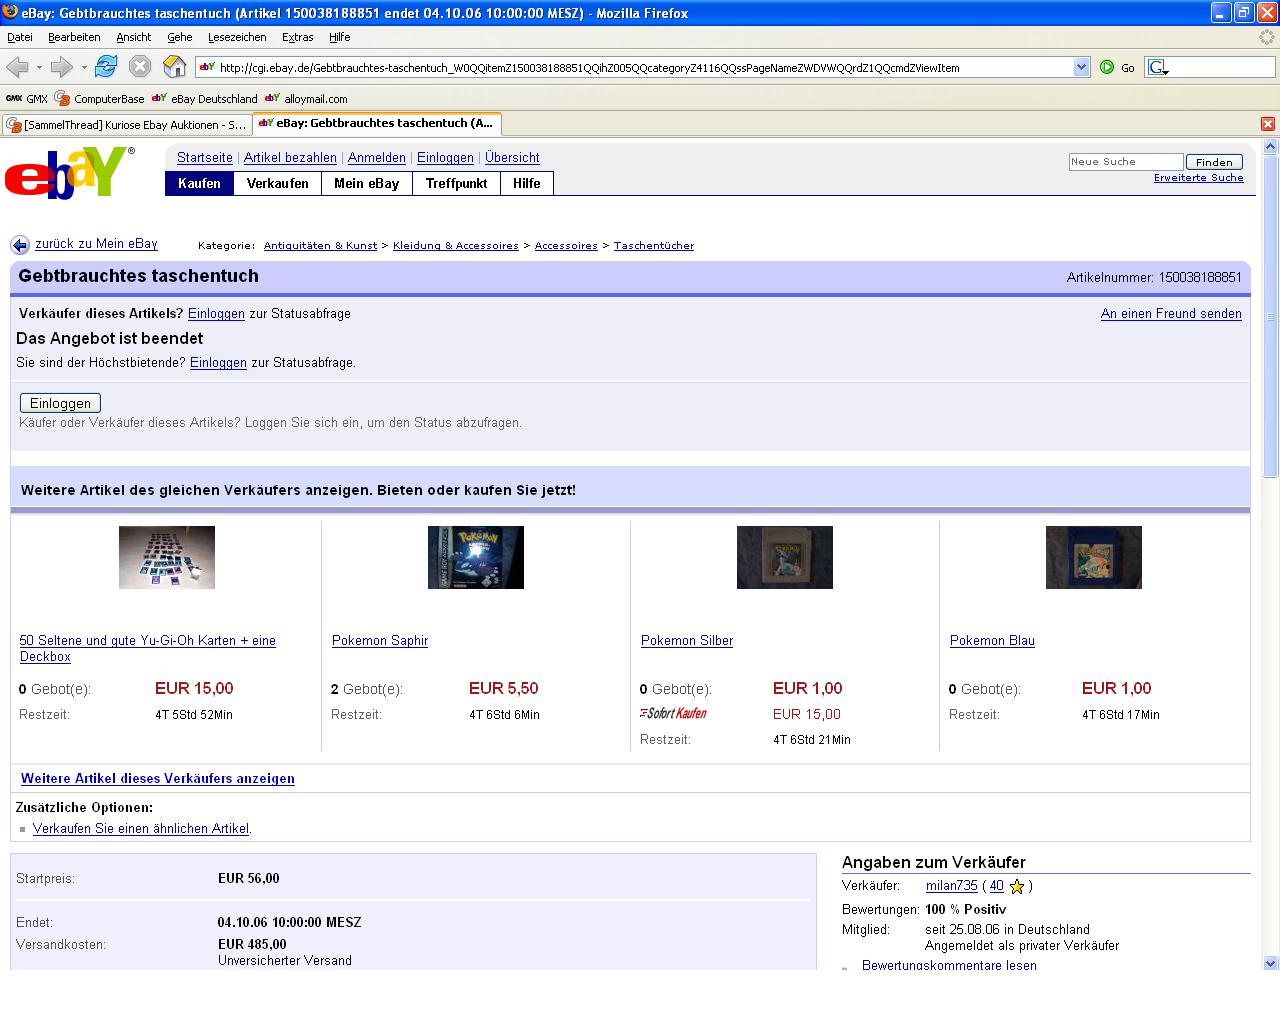Open the Pokemon Blau thumbnail image
This screenshot has width=1280, height=1024.
pyautogui.click(x=1094, y=557)
